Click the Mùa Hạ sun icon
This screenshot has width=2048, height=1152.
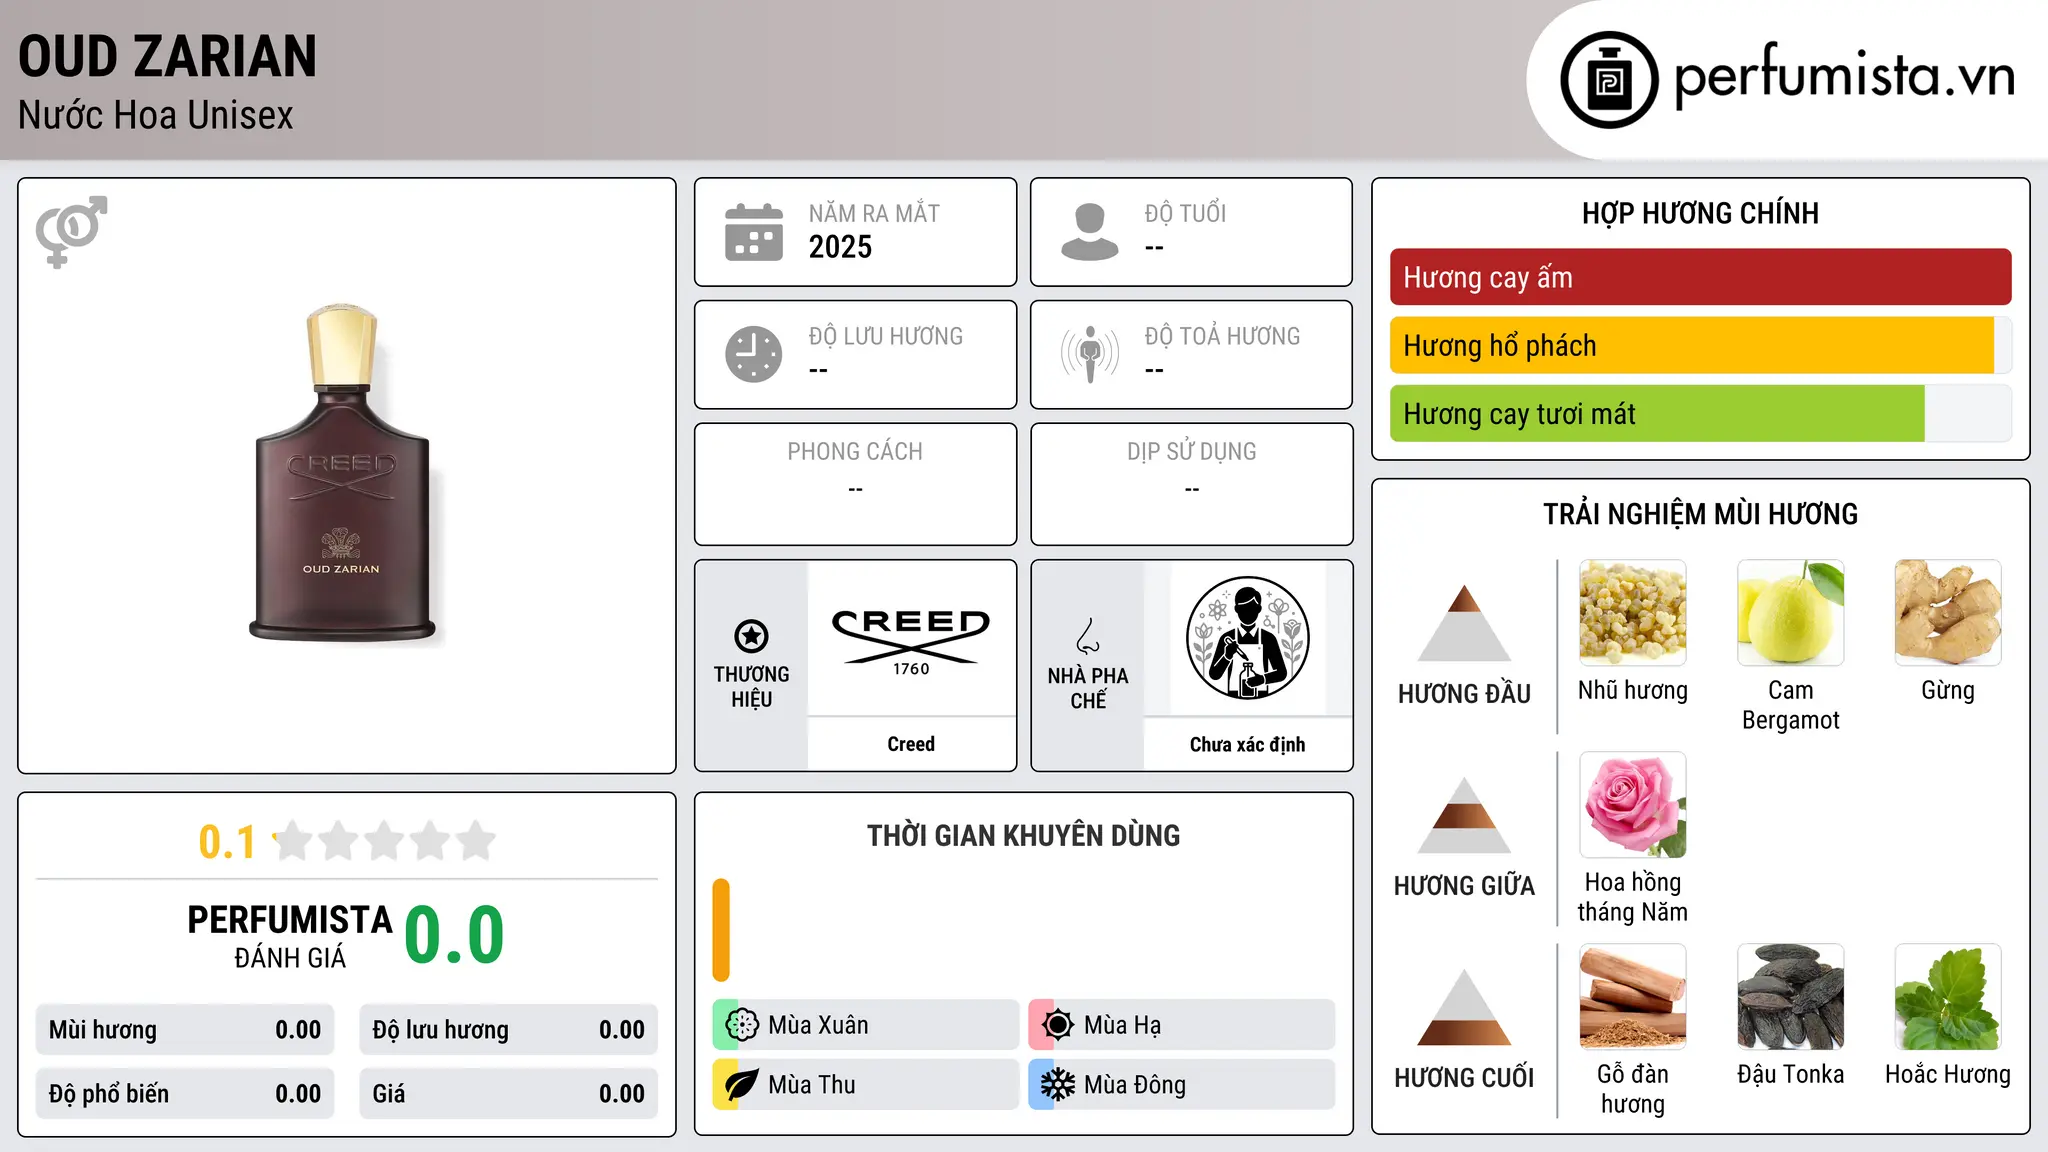(1058, 1025)
